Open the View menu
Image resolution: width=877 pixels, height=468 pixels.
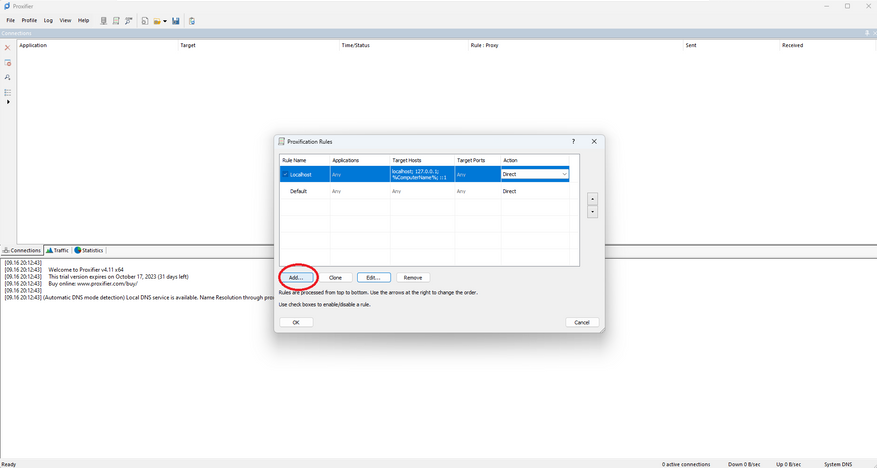click(65, 21)
